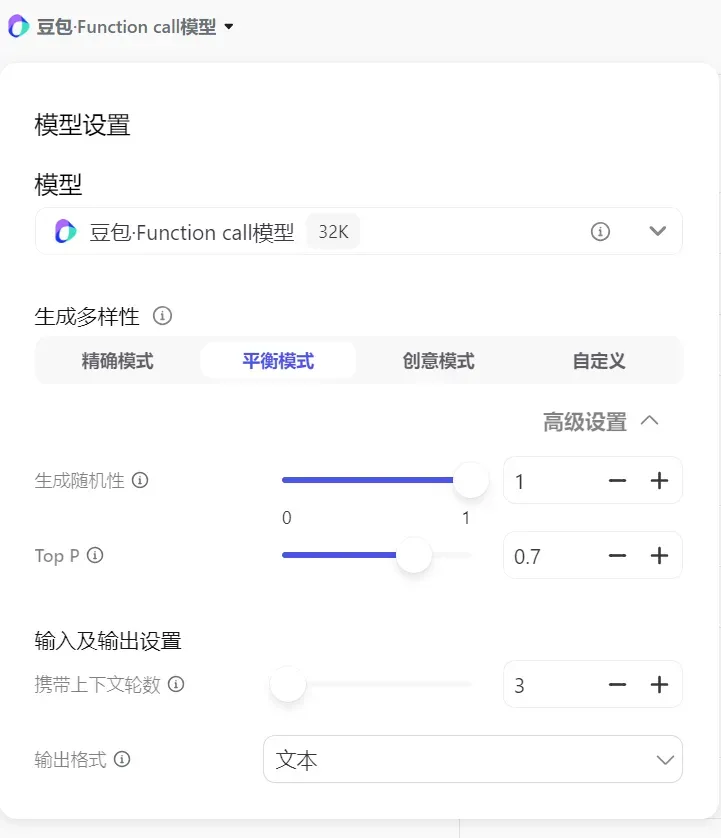Image resolution: width=721 pixels, height=838 pixels.
Task: Click the 模型设置 heading
Action: click(82, 125)
